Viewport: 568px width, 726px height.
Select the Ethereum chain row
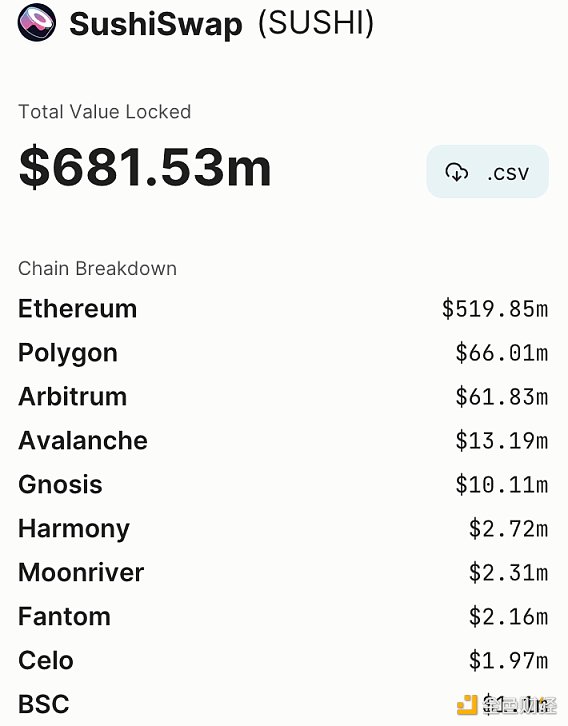point(283,308)
